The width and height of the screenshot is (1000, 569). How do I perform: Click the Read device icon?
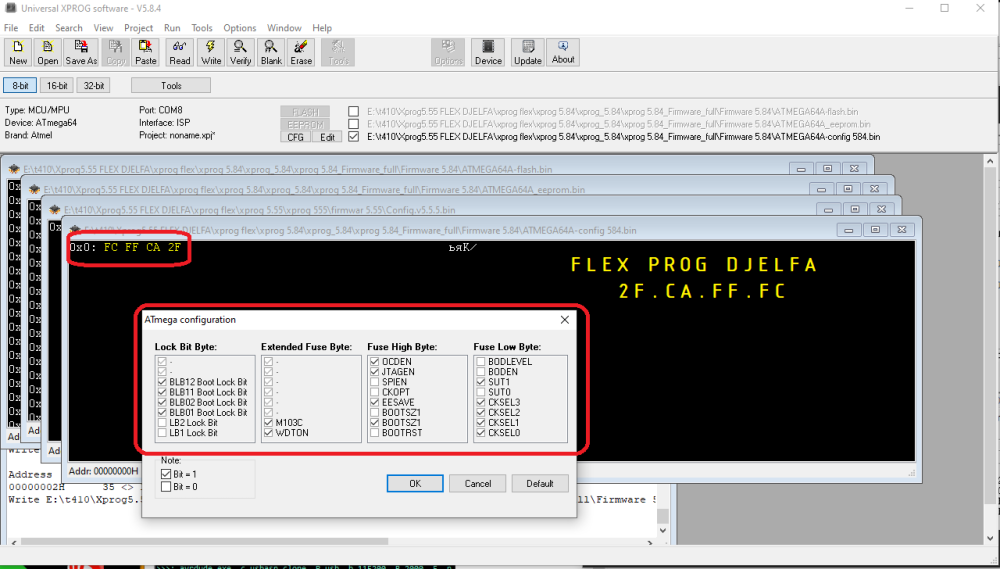pos(179,52)
